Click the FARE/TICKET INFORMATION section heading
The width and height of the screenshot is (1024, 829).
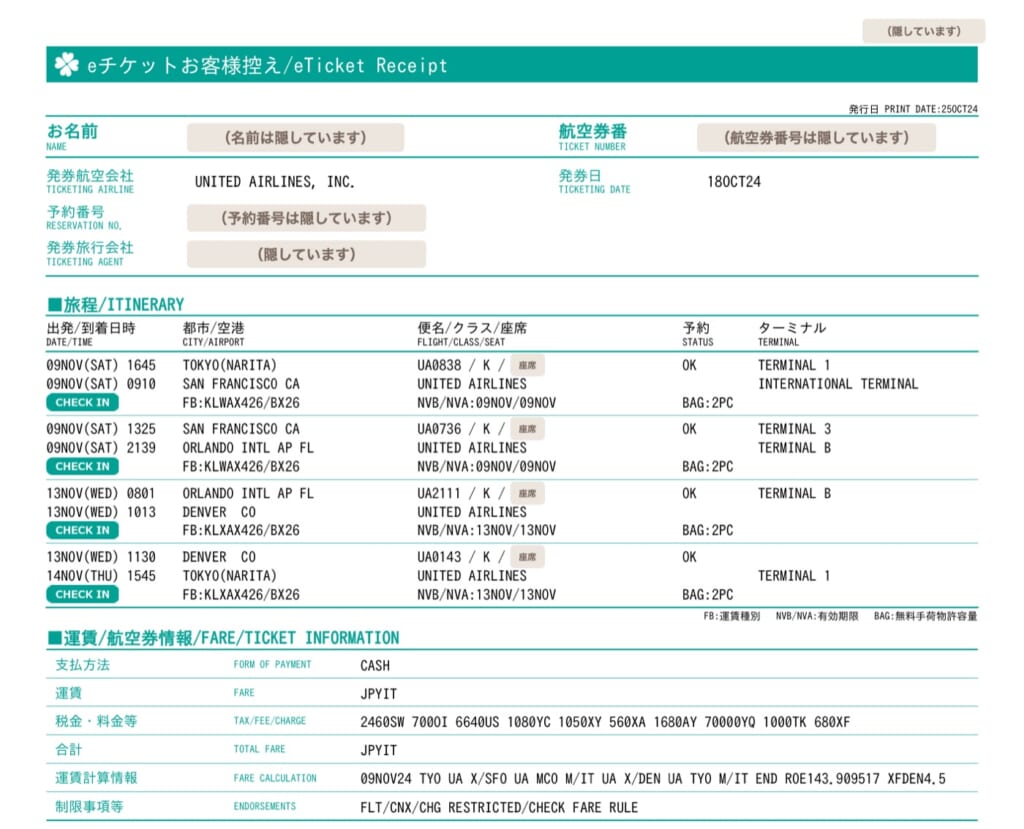click(x=223, y=638)
